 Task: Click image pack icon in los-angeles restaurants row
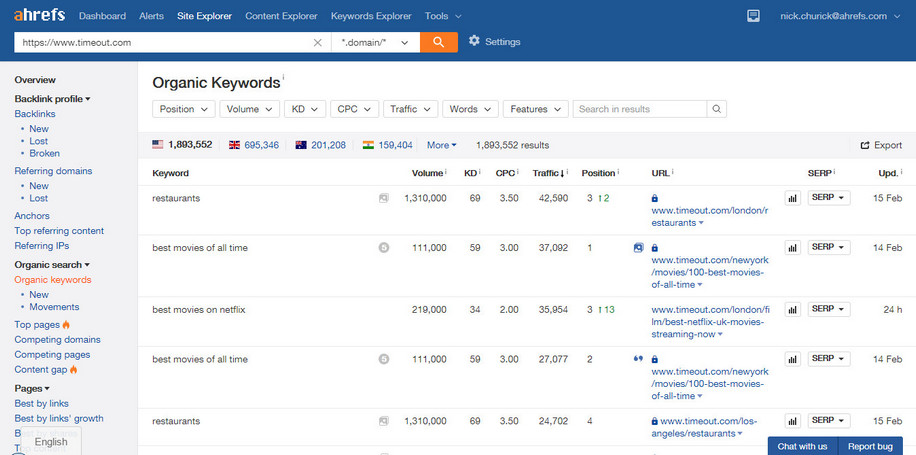pos(383,421)
